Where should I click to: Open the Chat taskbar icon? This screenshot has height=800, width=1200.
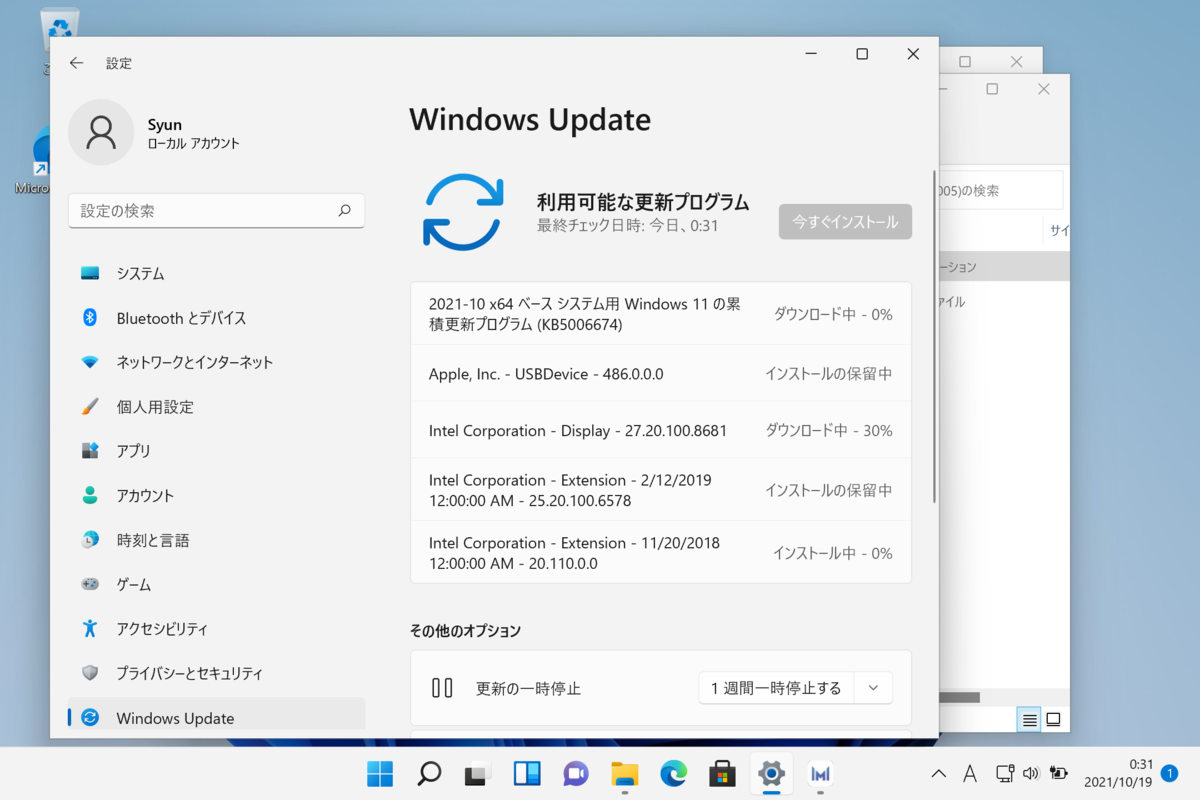(576, 773)
